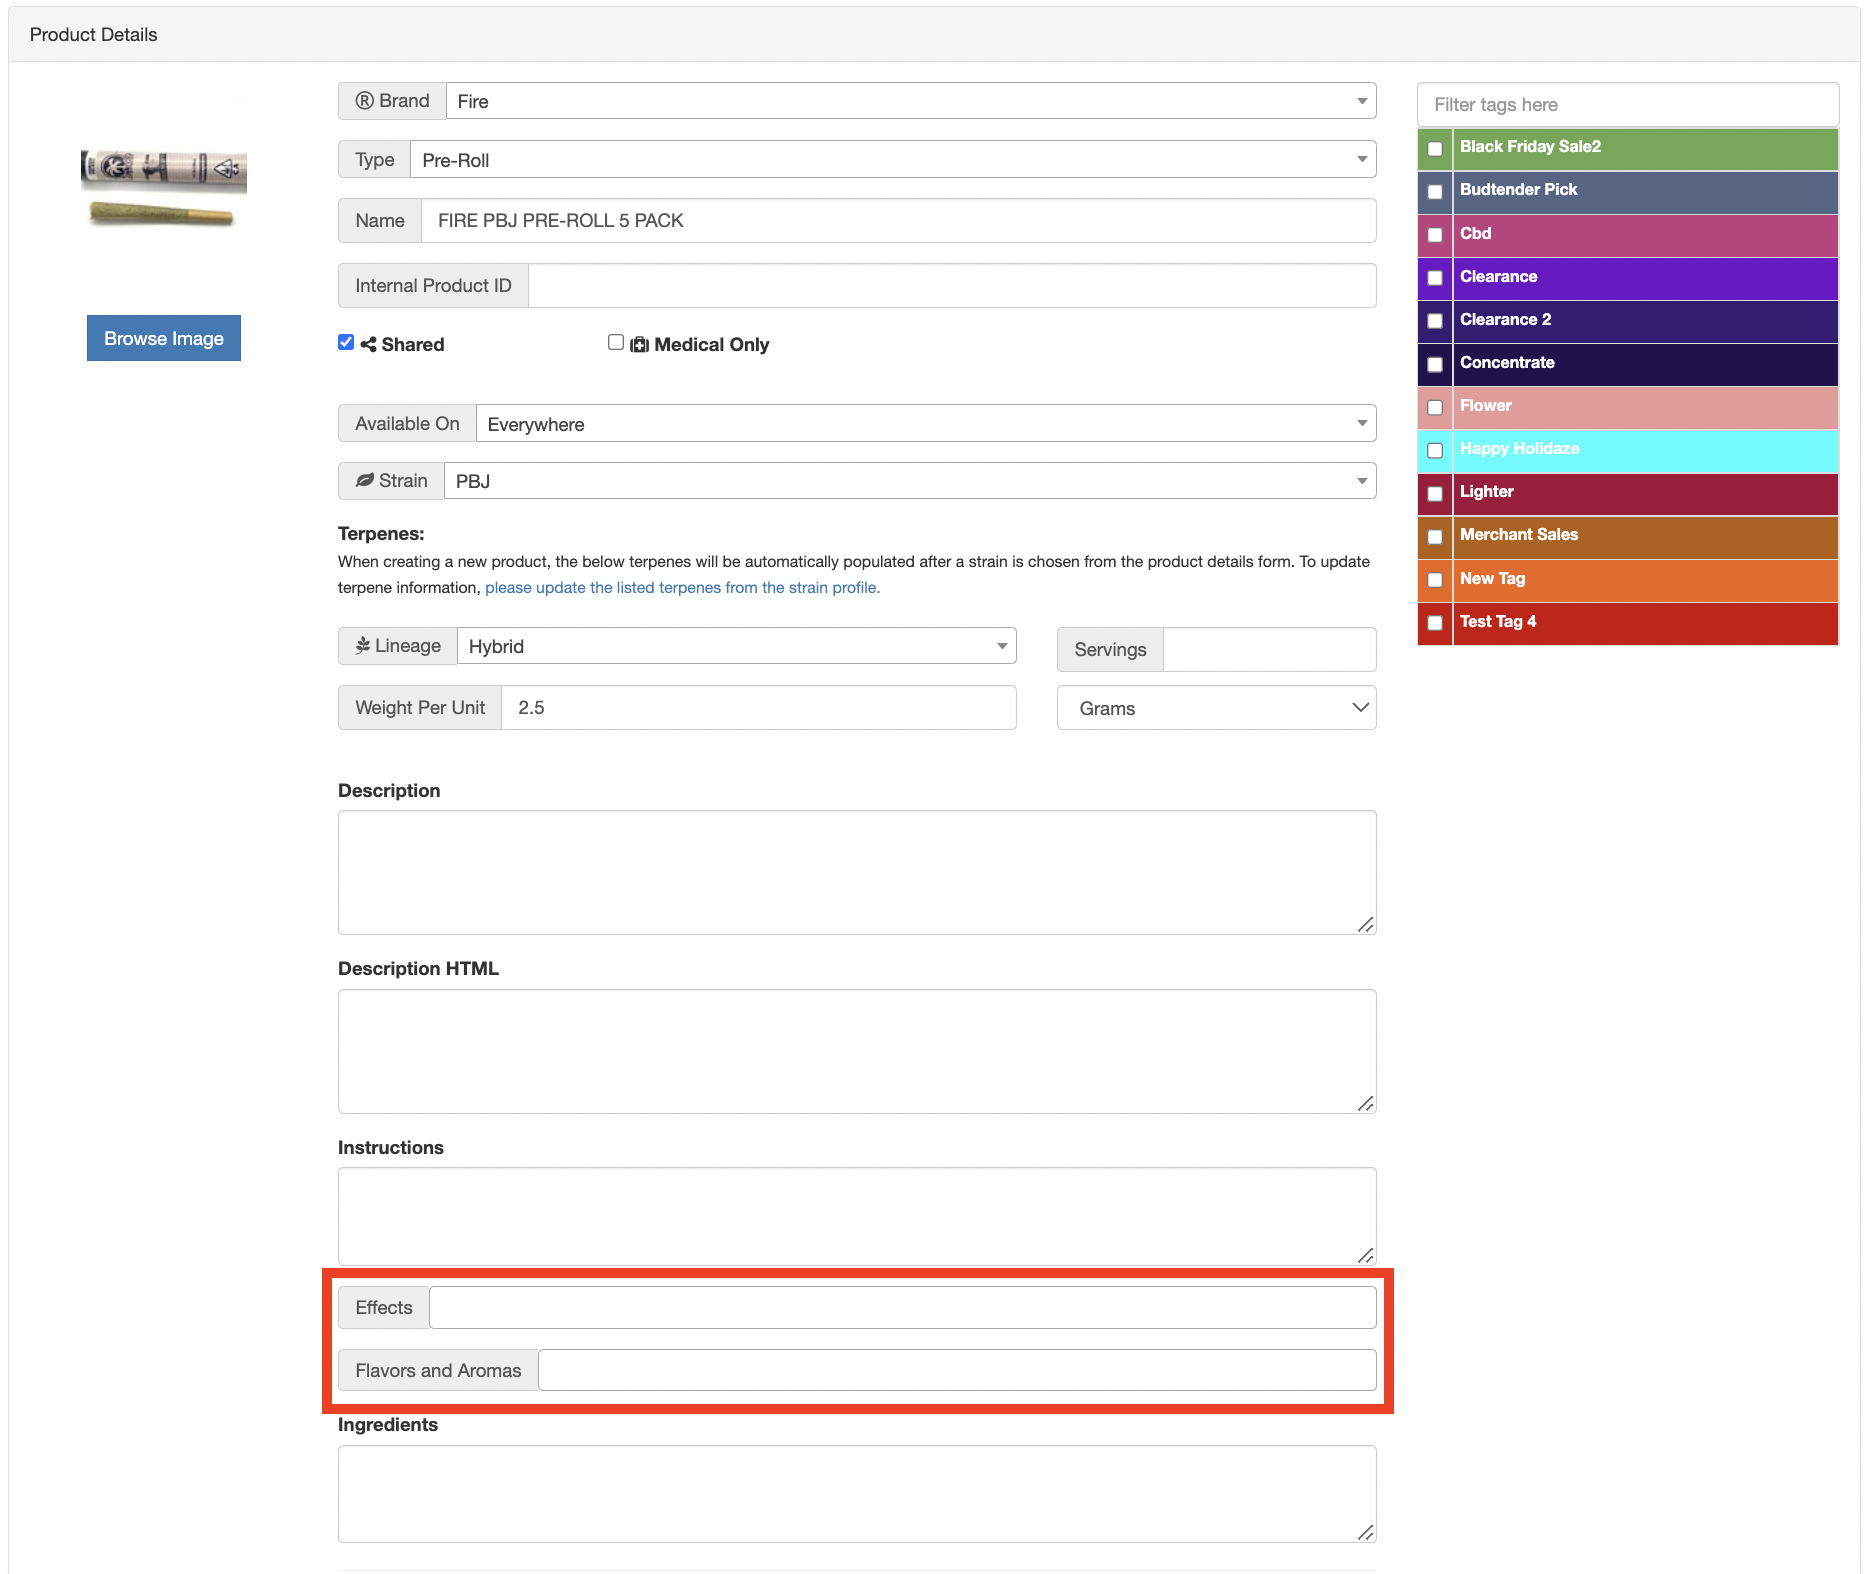Viewport: 1876px width, 1574px height.
Task: Click the registered-trademark icon beside Brand
Action: point(364,101)
